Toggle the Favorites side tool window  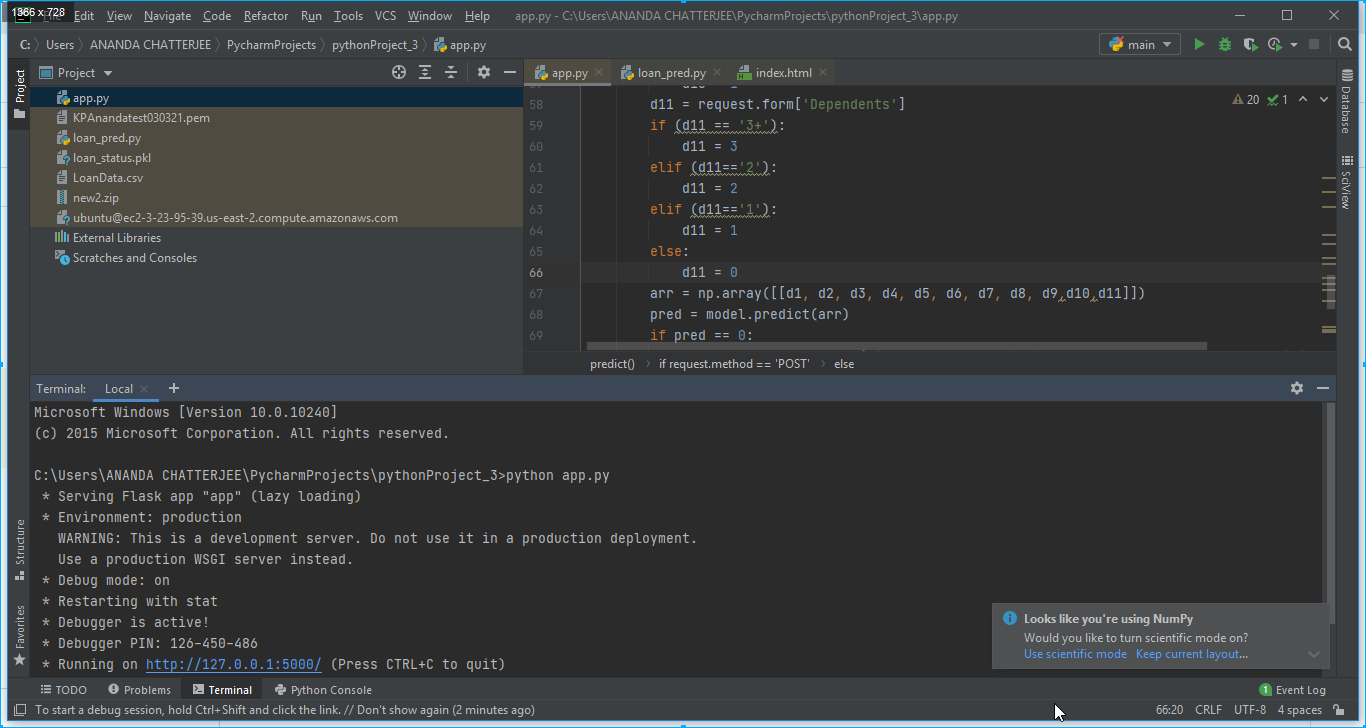tap(19, 636)
